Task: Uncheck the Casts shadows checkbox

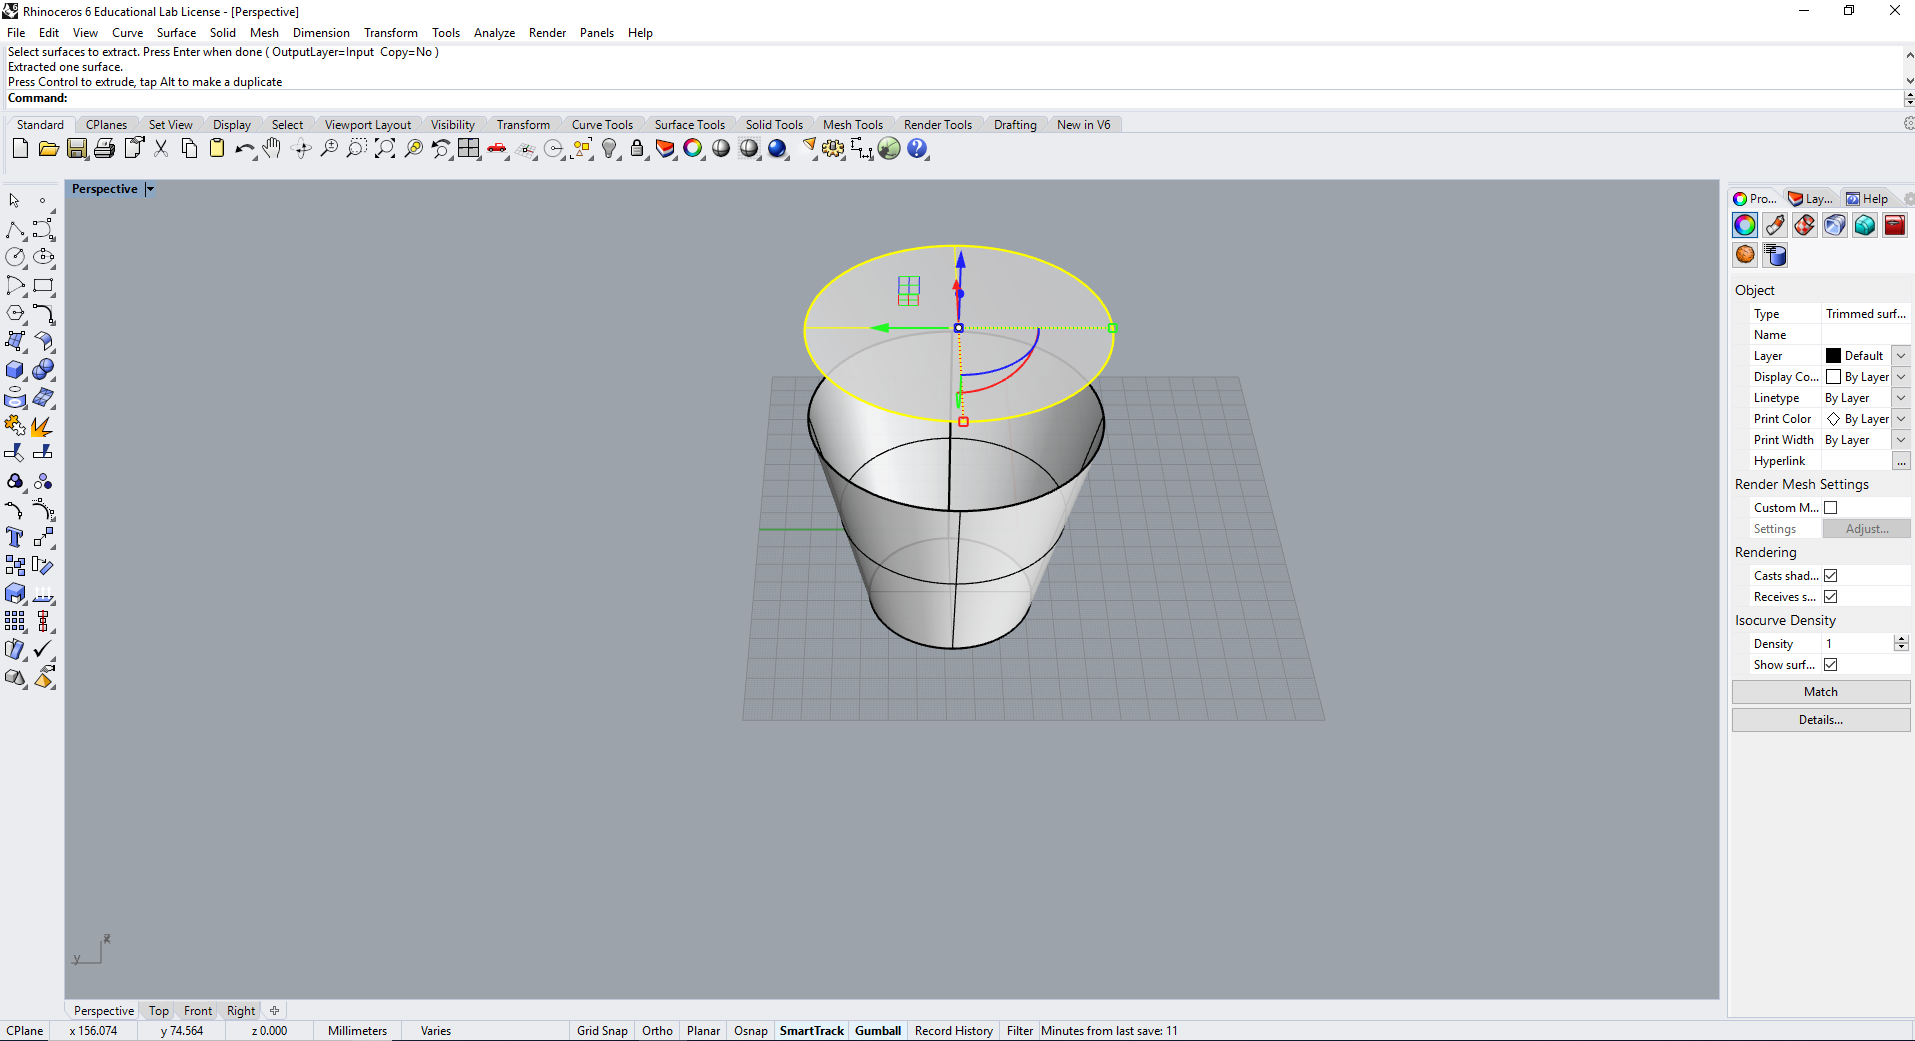Action: click(x=1830, y=576)
